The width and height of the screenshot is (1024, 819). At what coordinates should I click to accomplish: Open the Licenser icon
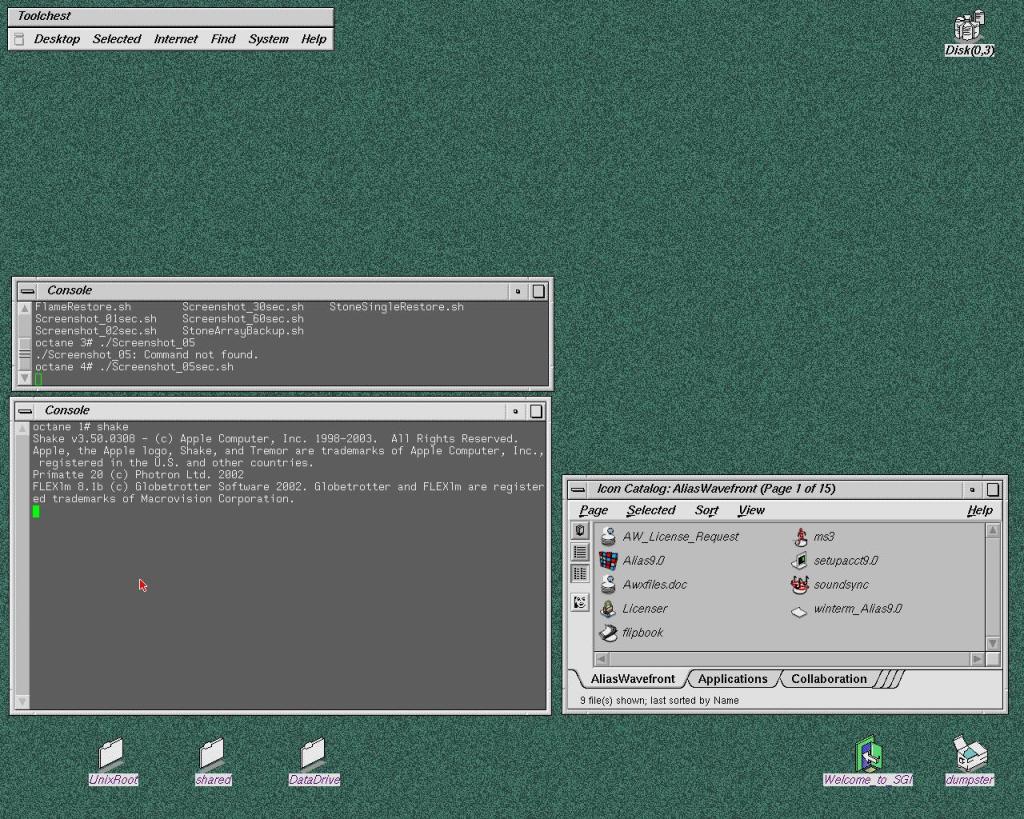pos(608,609)
